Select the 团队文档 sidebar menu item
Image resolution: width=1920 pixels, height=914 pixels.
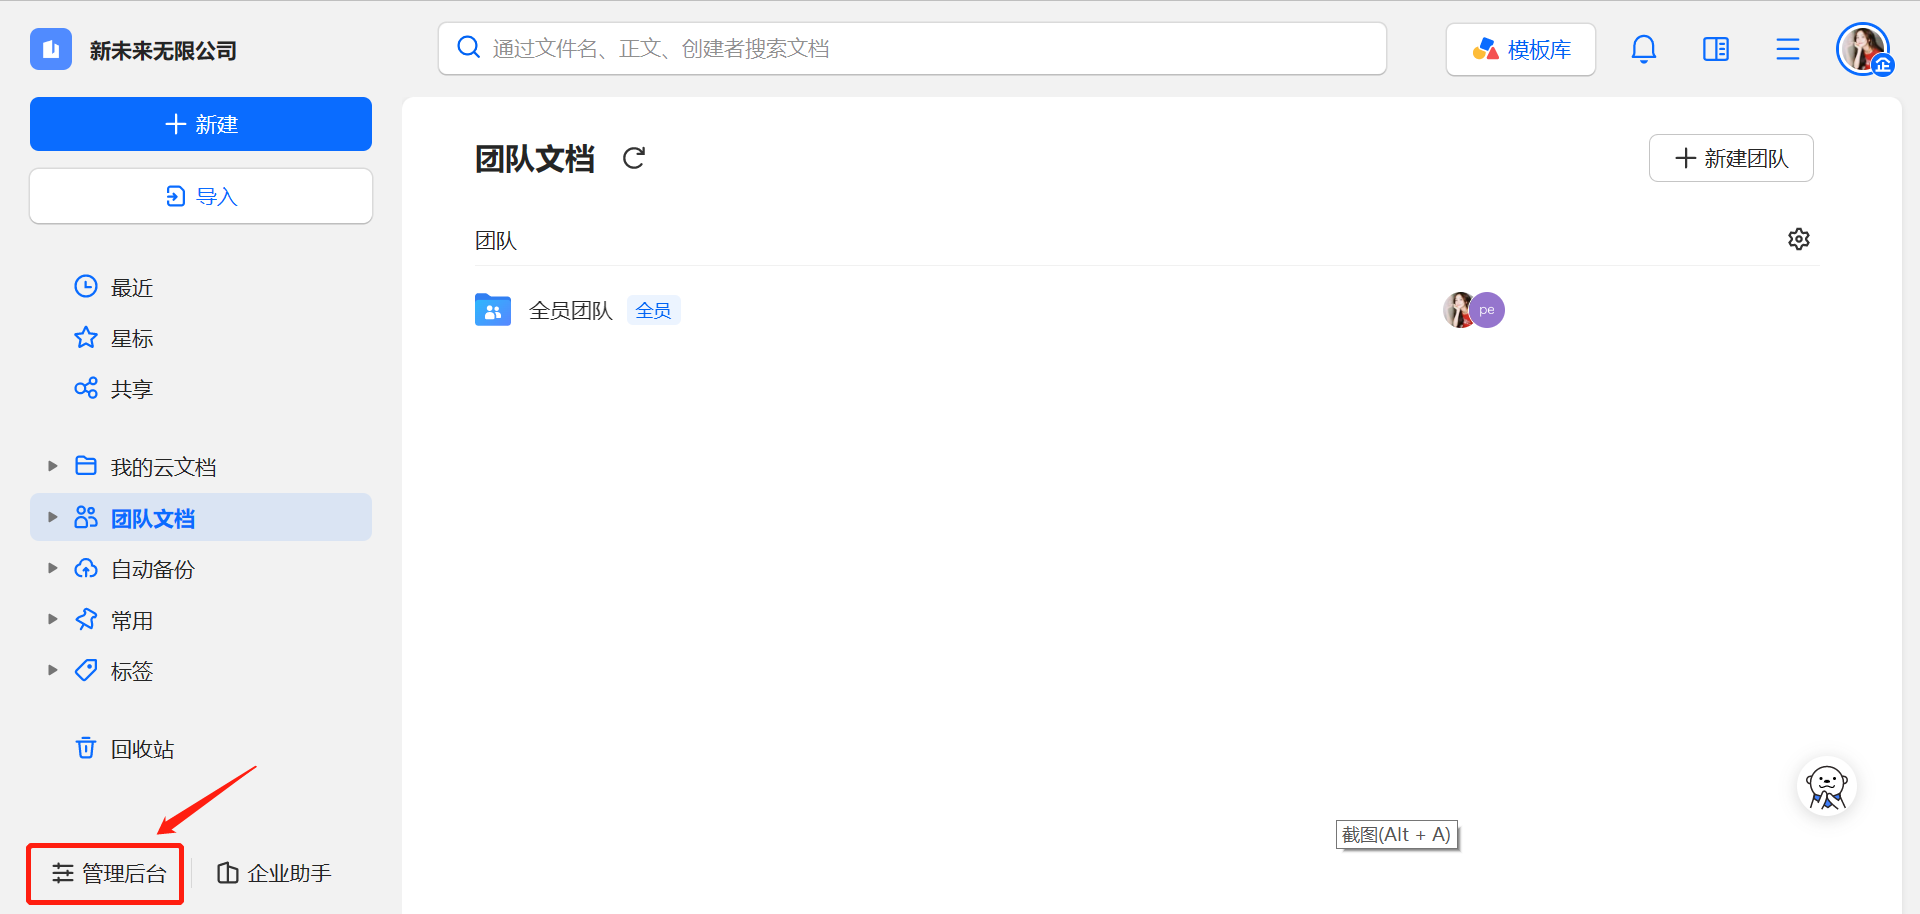153,517
